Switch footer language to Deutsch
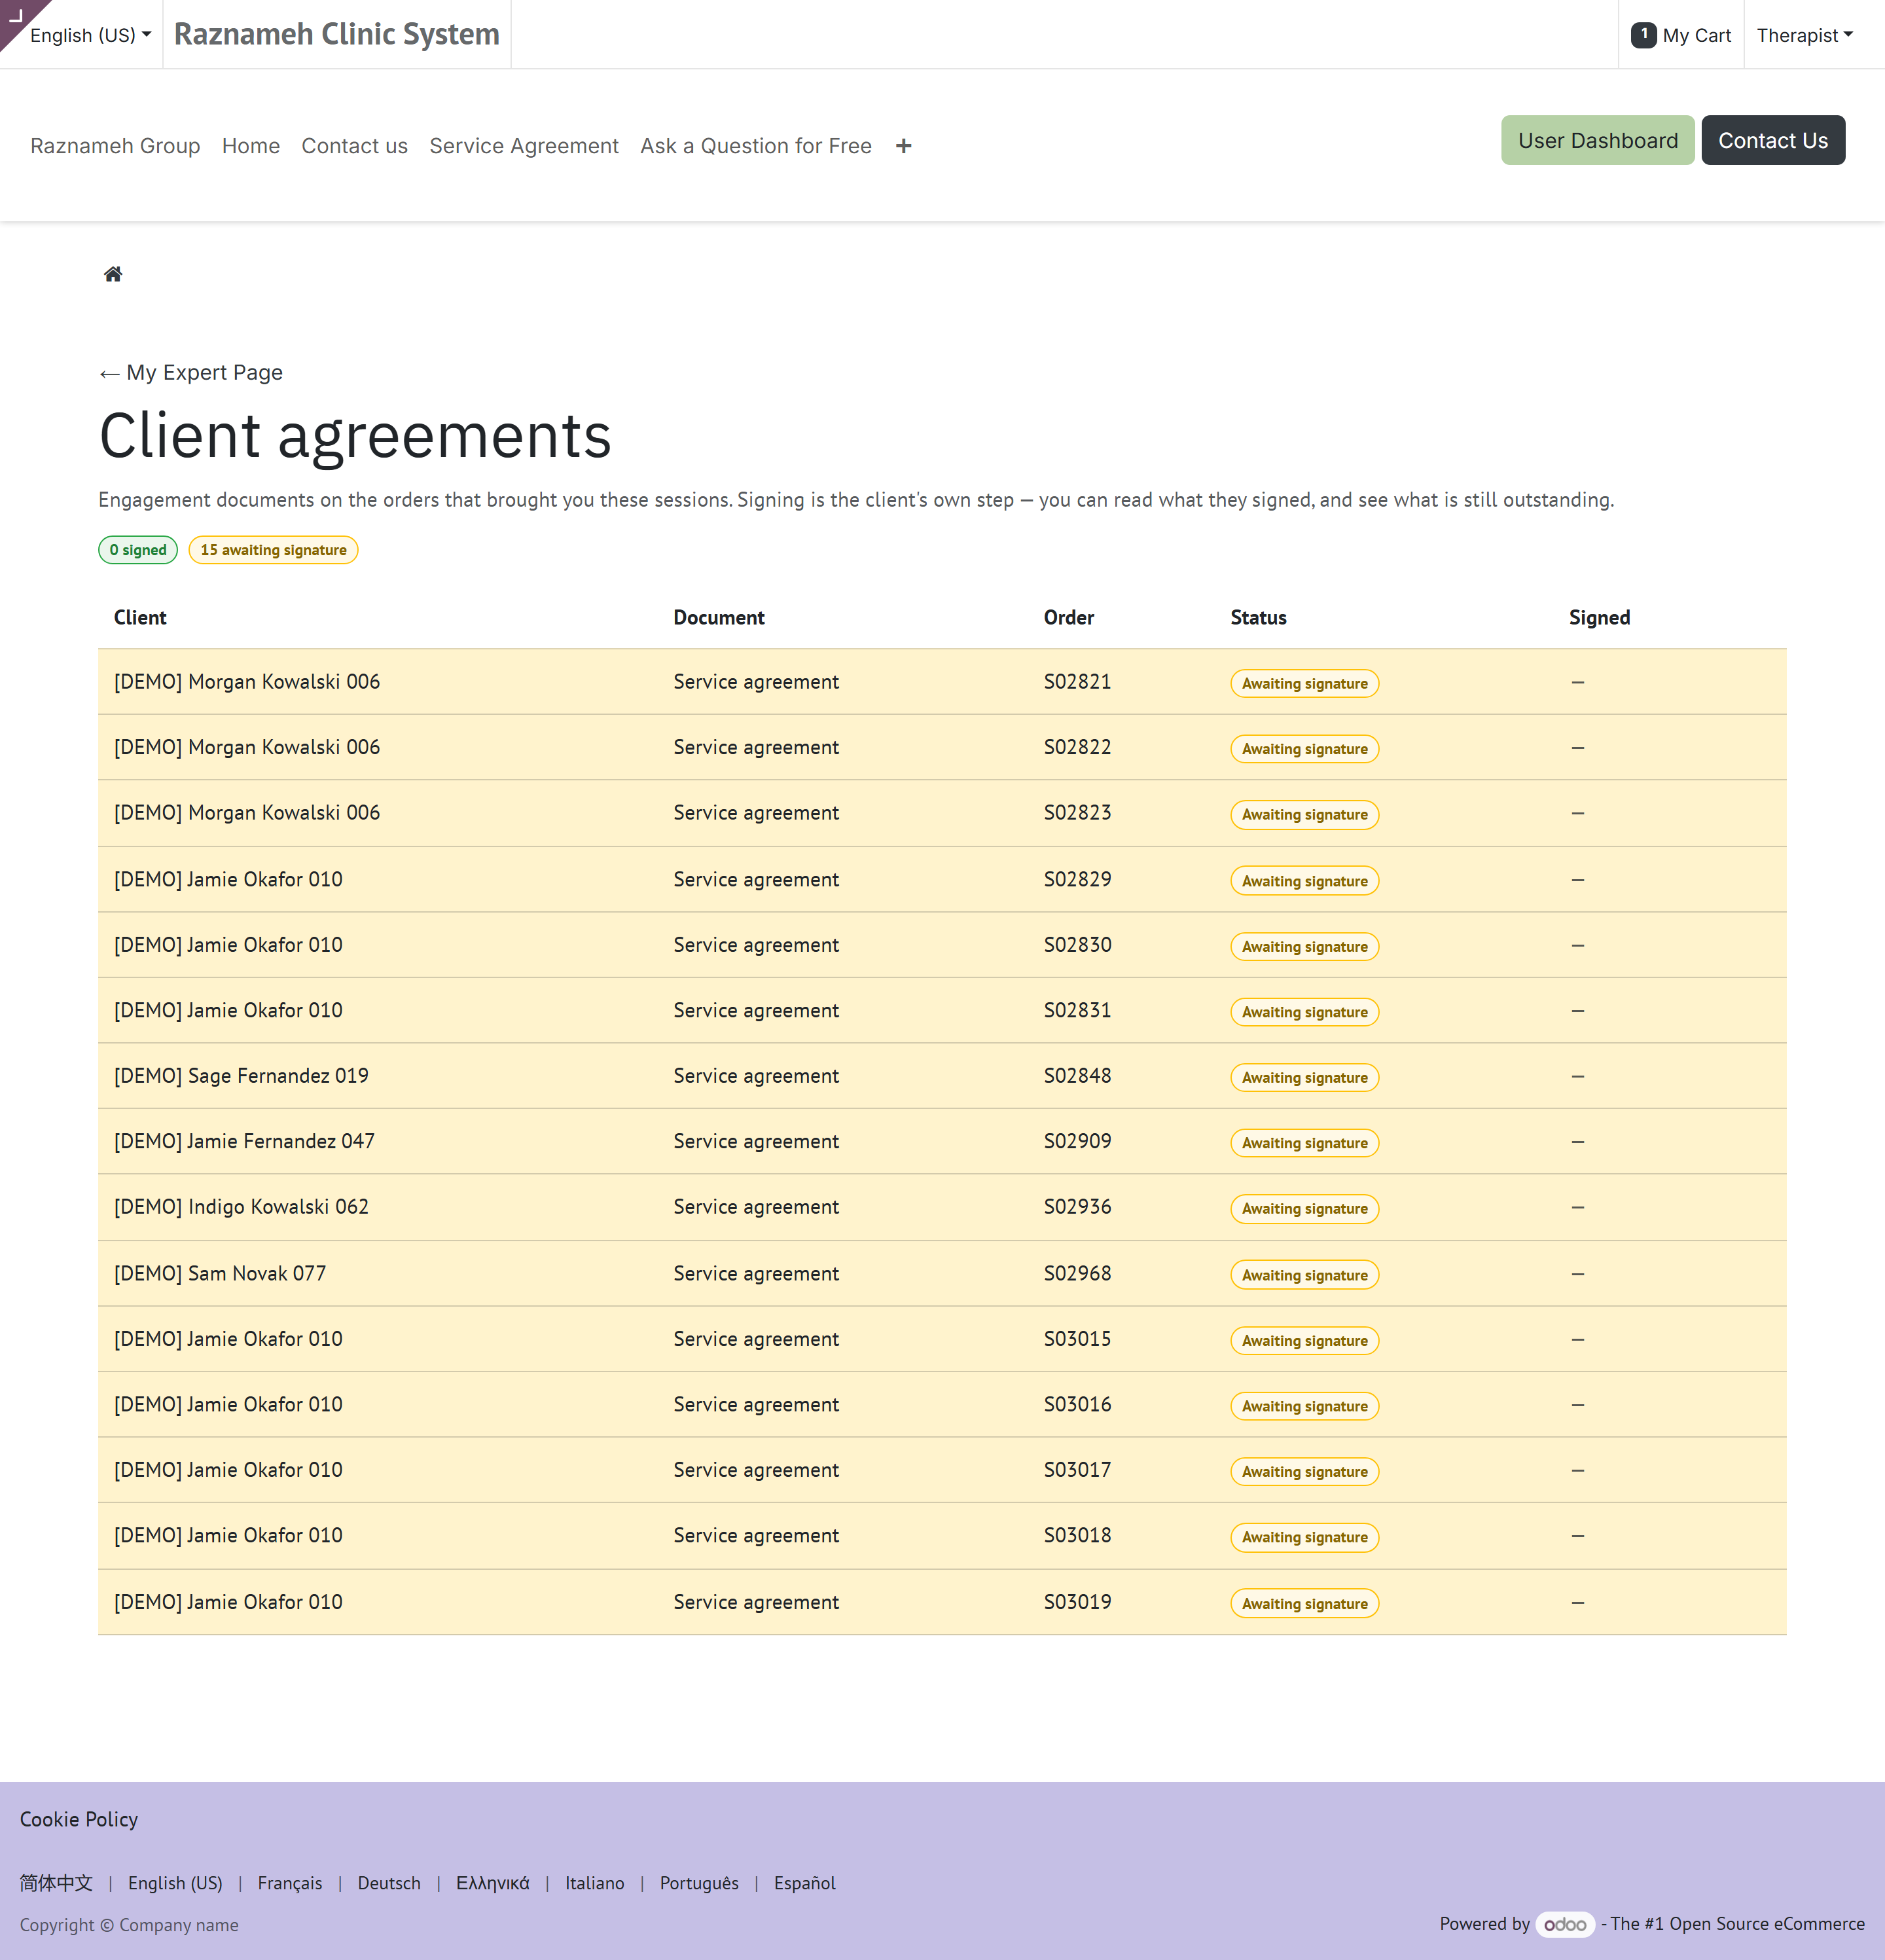The width and height of the screenshot is (1885, 1960). 389,1883
